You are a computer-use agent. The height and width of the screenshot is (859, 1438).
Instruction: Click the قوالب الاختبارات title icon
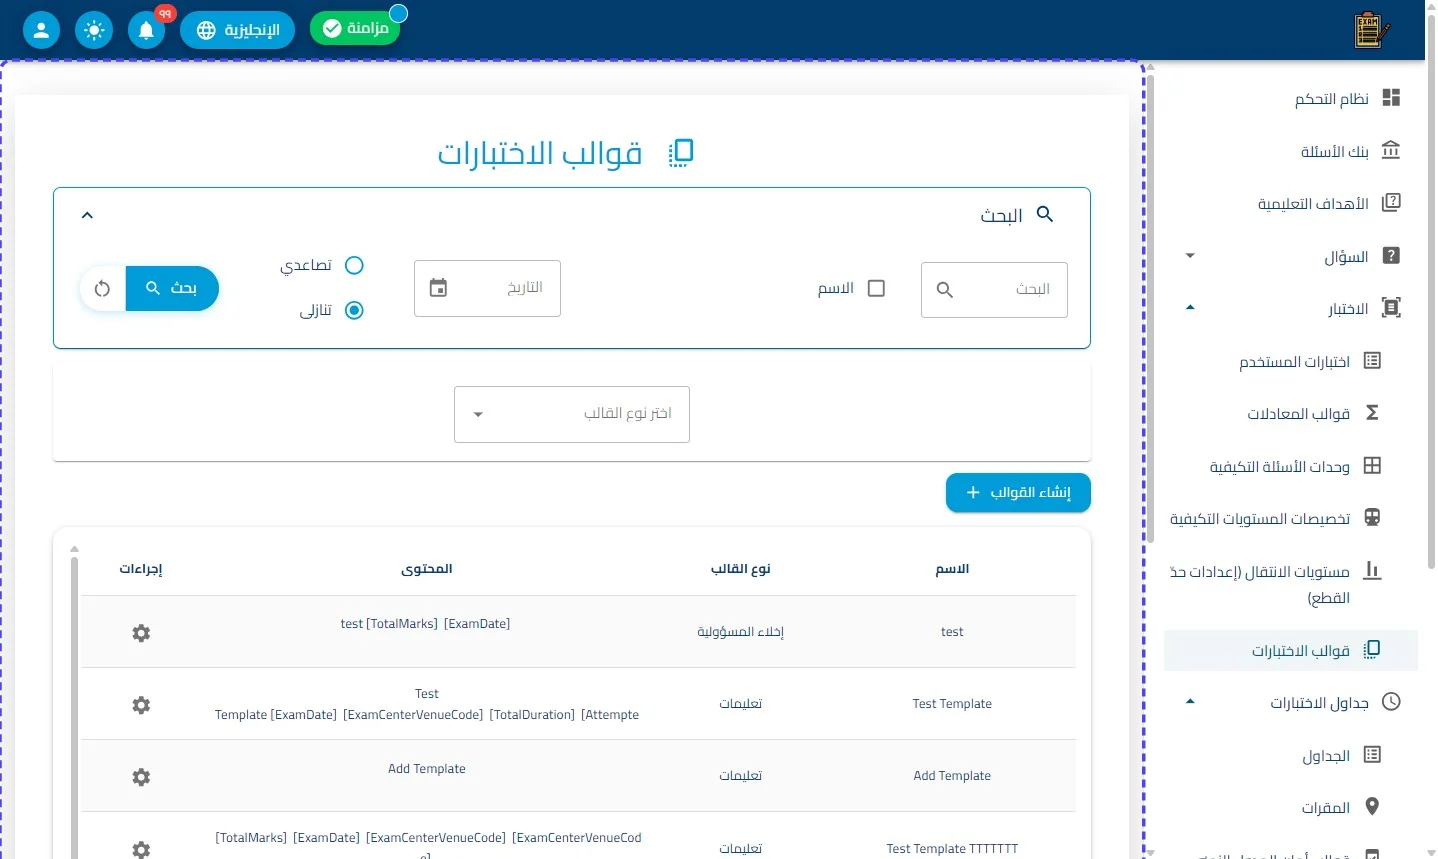(681, 153)
